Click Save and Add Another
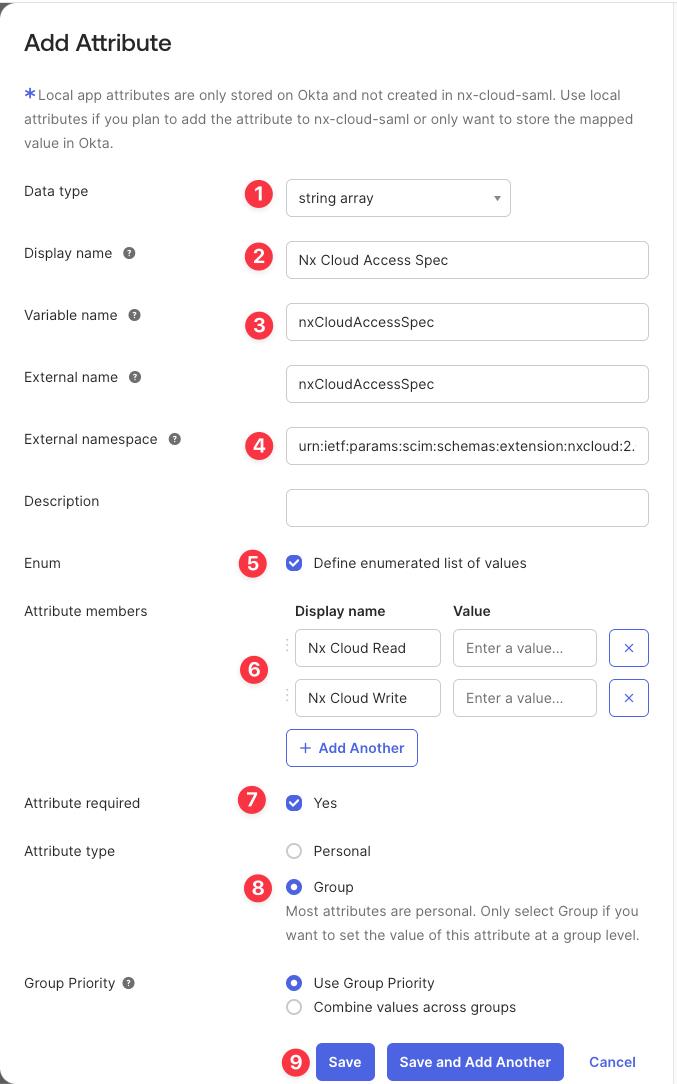The image size is (677, 1084). [475, 1062]
